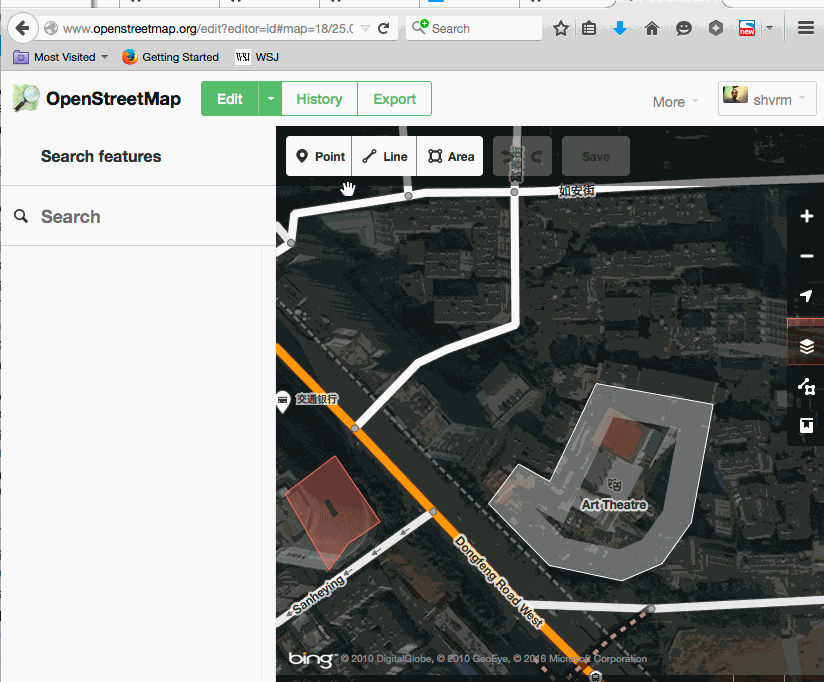Open the shvrm user menu
This screenshot has height=682, width=824.
[767, 98]
